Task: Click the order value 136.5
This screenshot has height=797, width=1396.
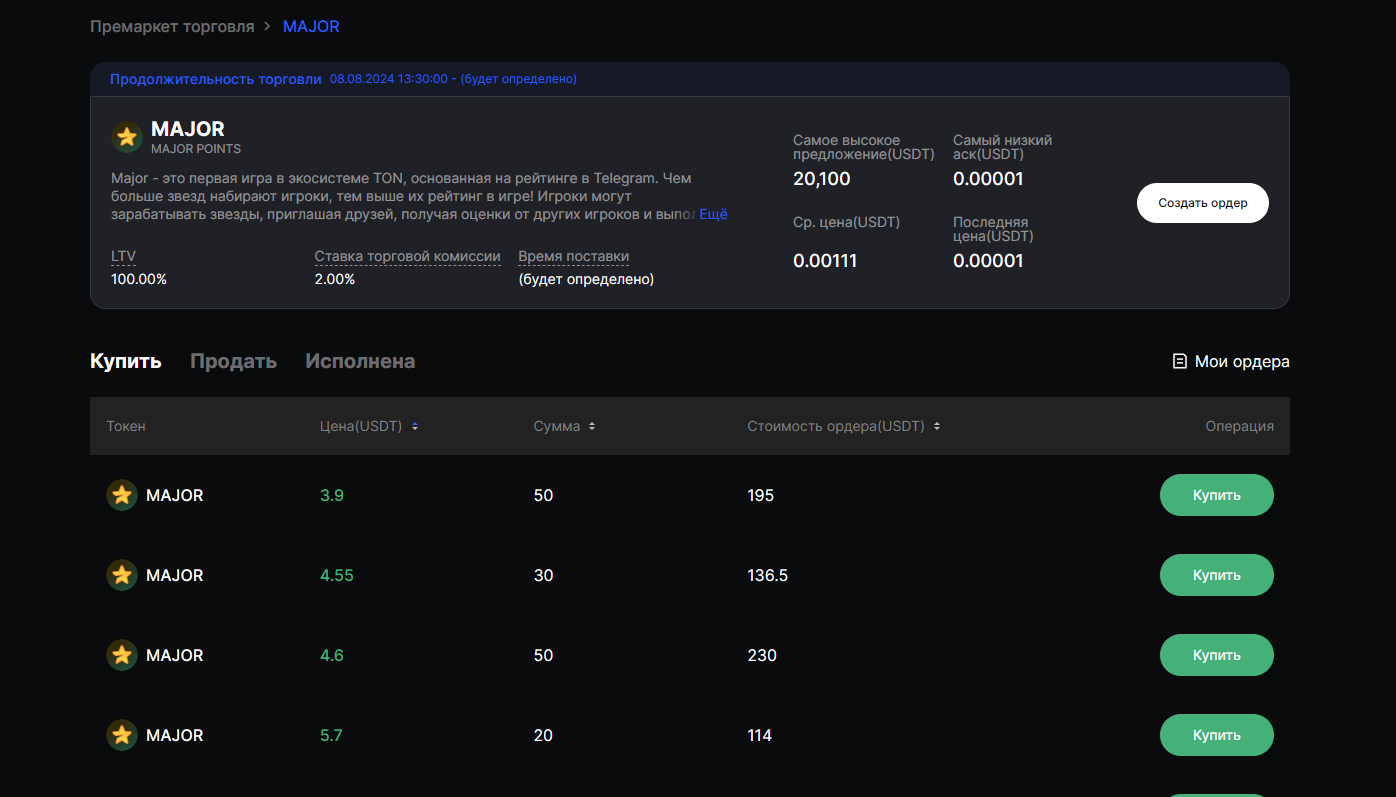Action: (x=768, y=575)
